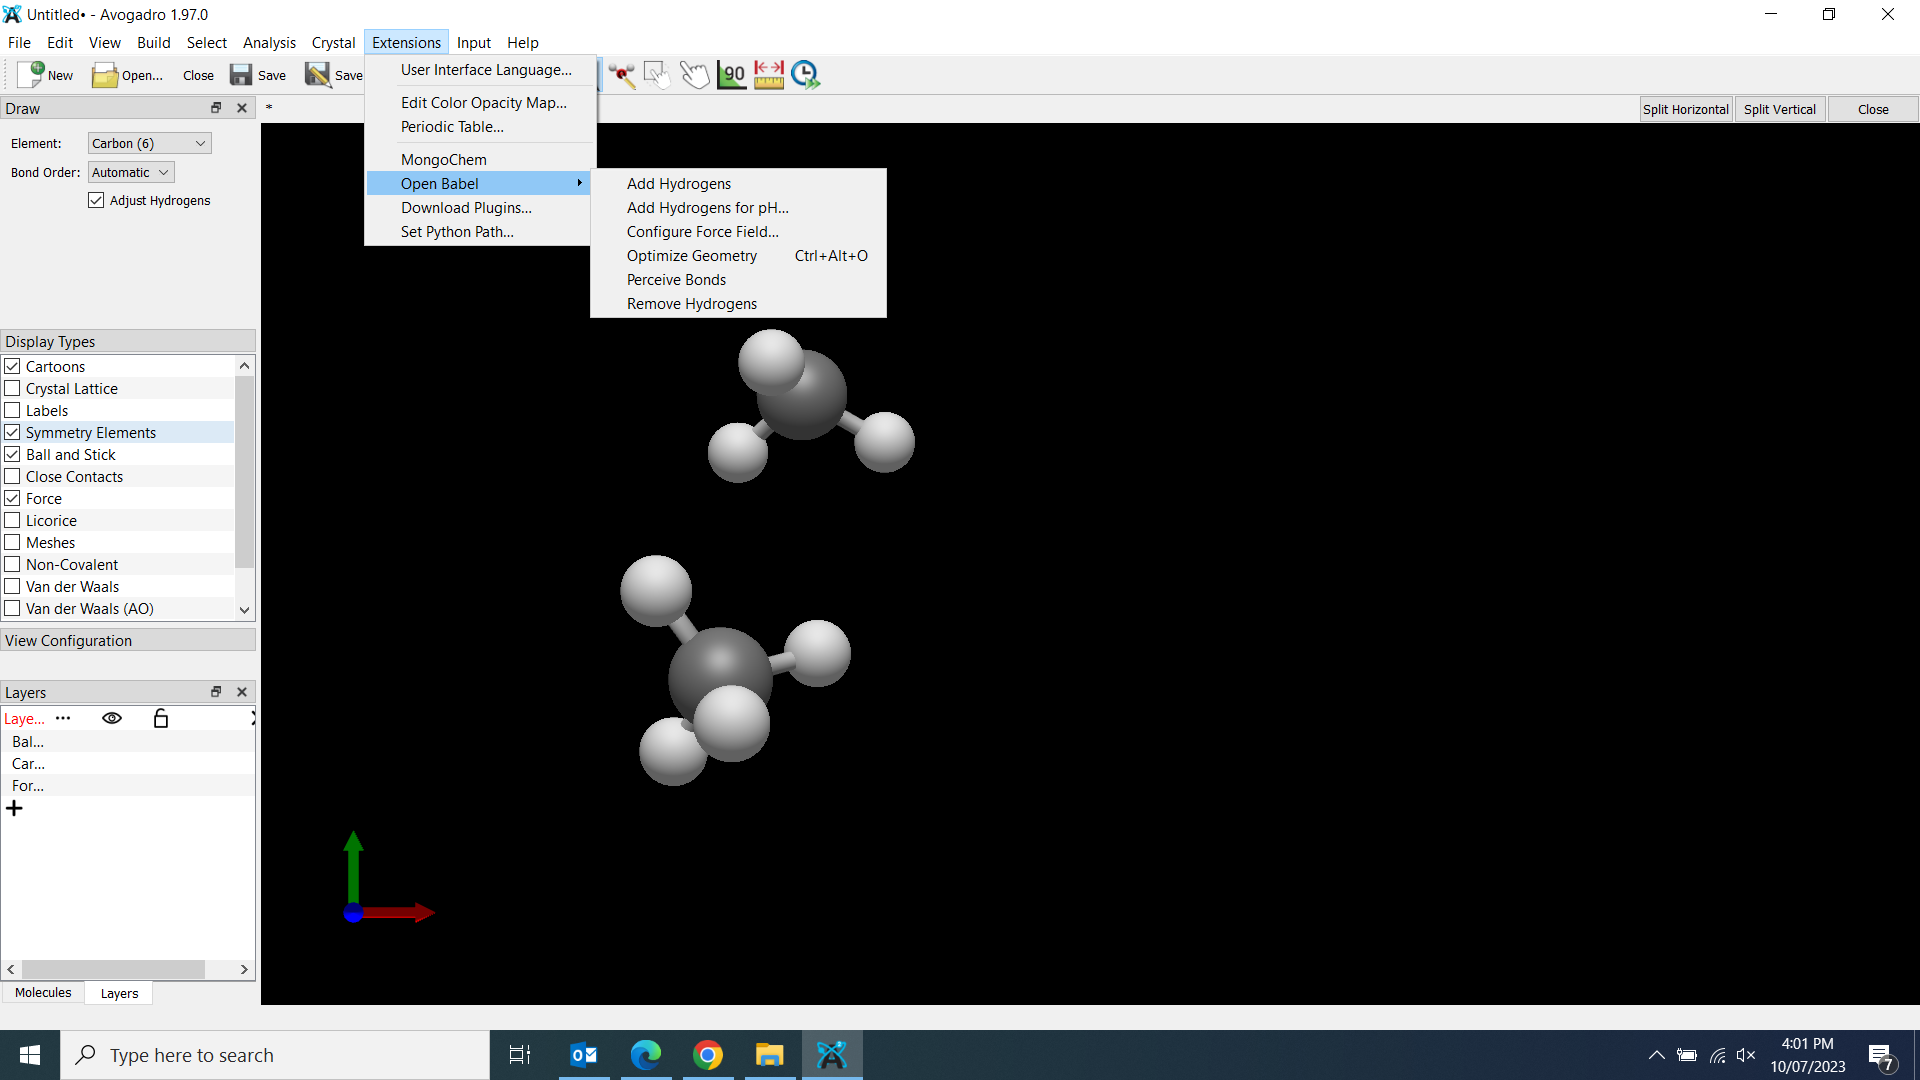Close the Draw panel

click(242, 108)
